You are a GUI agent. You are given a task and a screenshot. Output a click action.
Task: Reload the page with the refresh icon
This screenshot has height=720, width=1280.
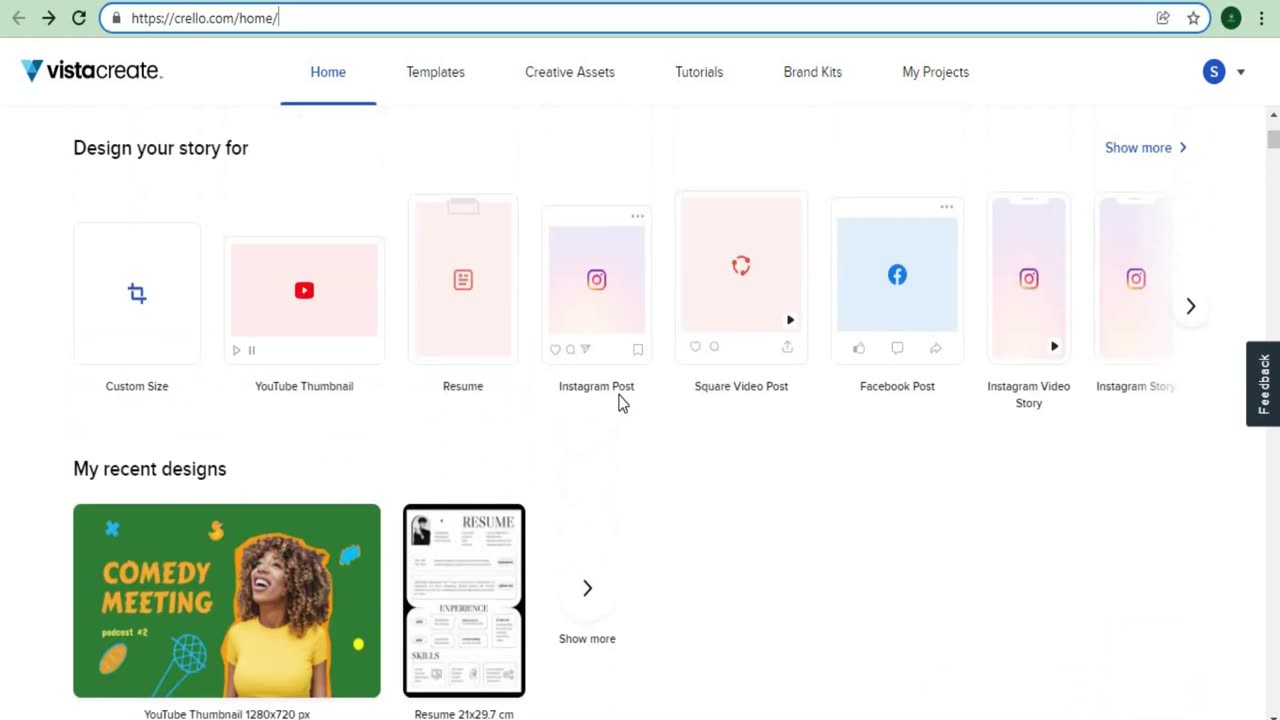[x=79, y=18]
